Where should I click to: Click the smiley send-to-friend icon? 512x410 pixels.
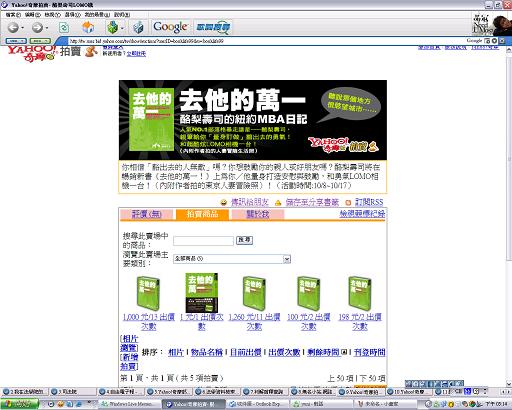(x=224, y=202)
